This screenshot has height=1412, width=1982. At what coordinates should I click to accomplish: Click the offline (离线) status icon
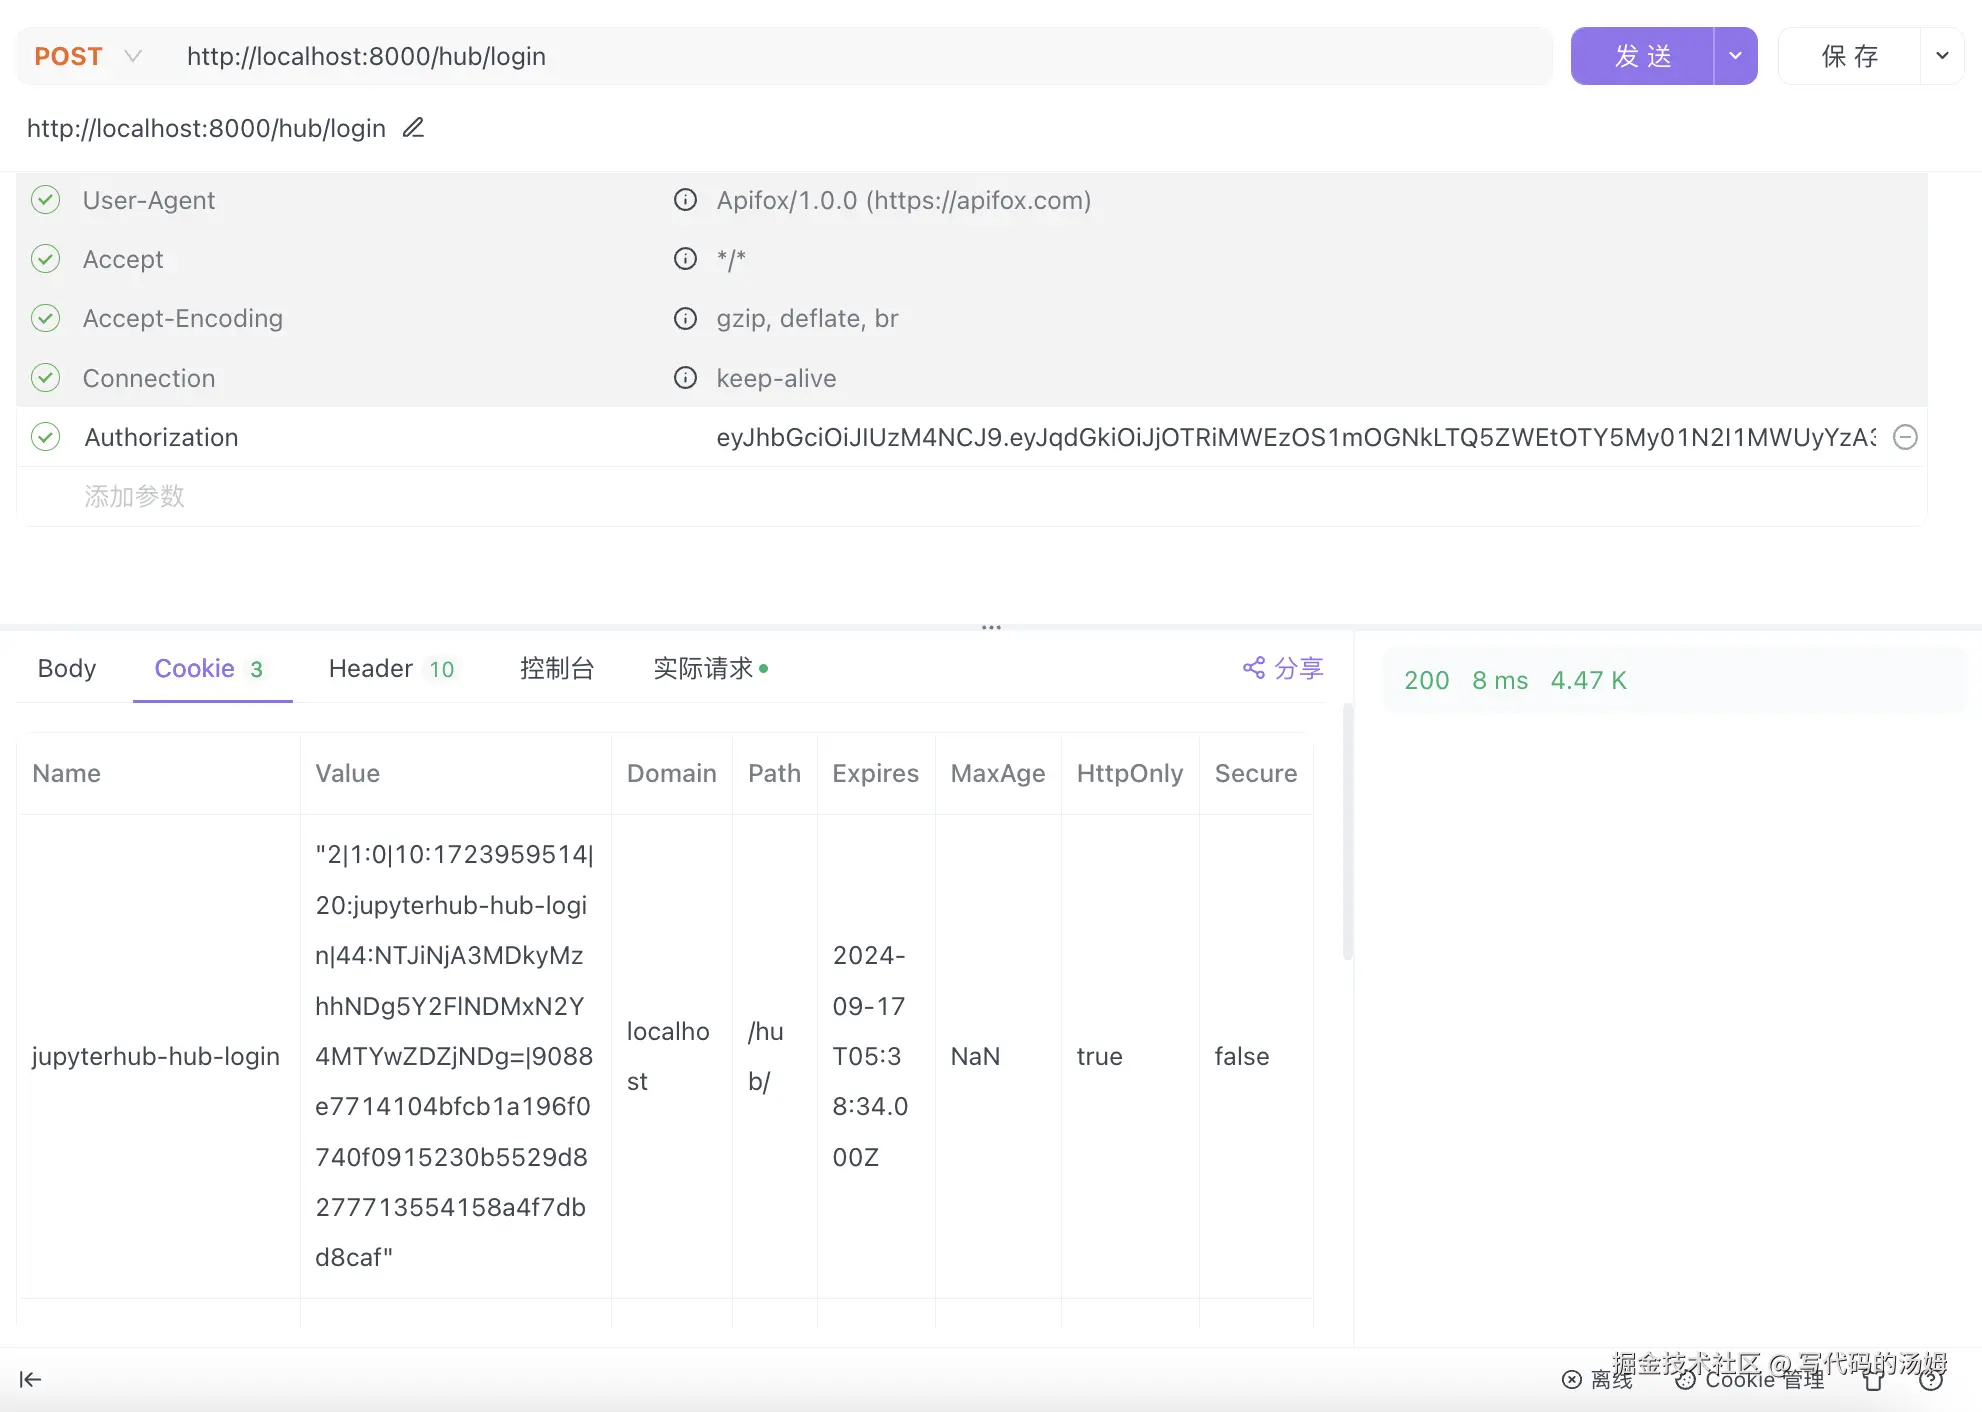tap(1572, 1379)
